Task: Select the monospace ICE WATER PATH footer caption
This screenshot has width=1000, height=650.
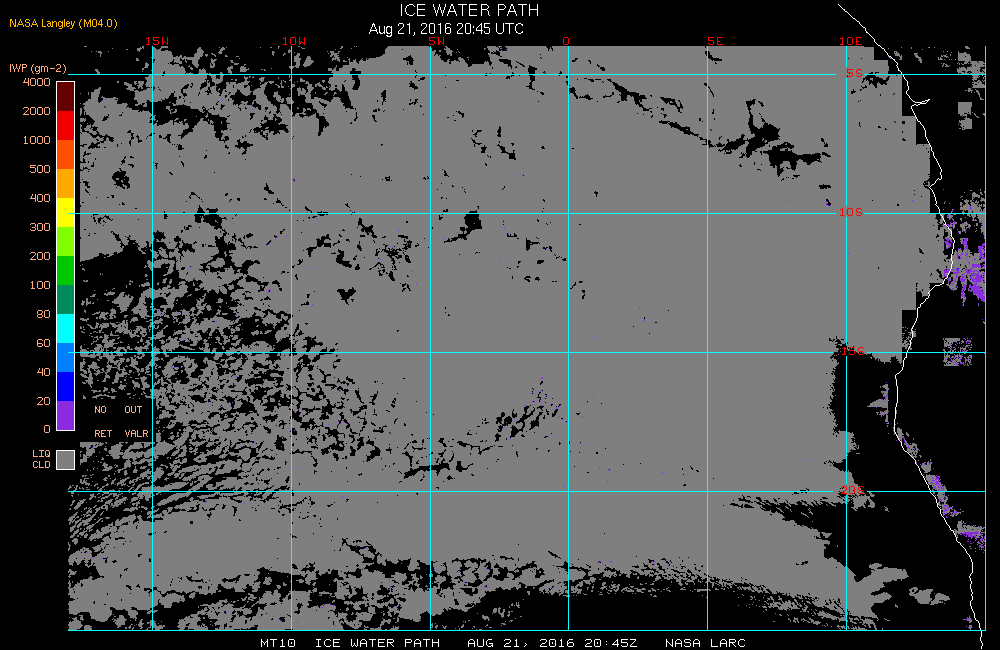Action: click(x=378, y=643)
